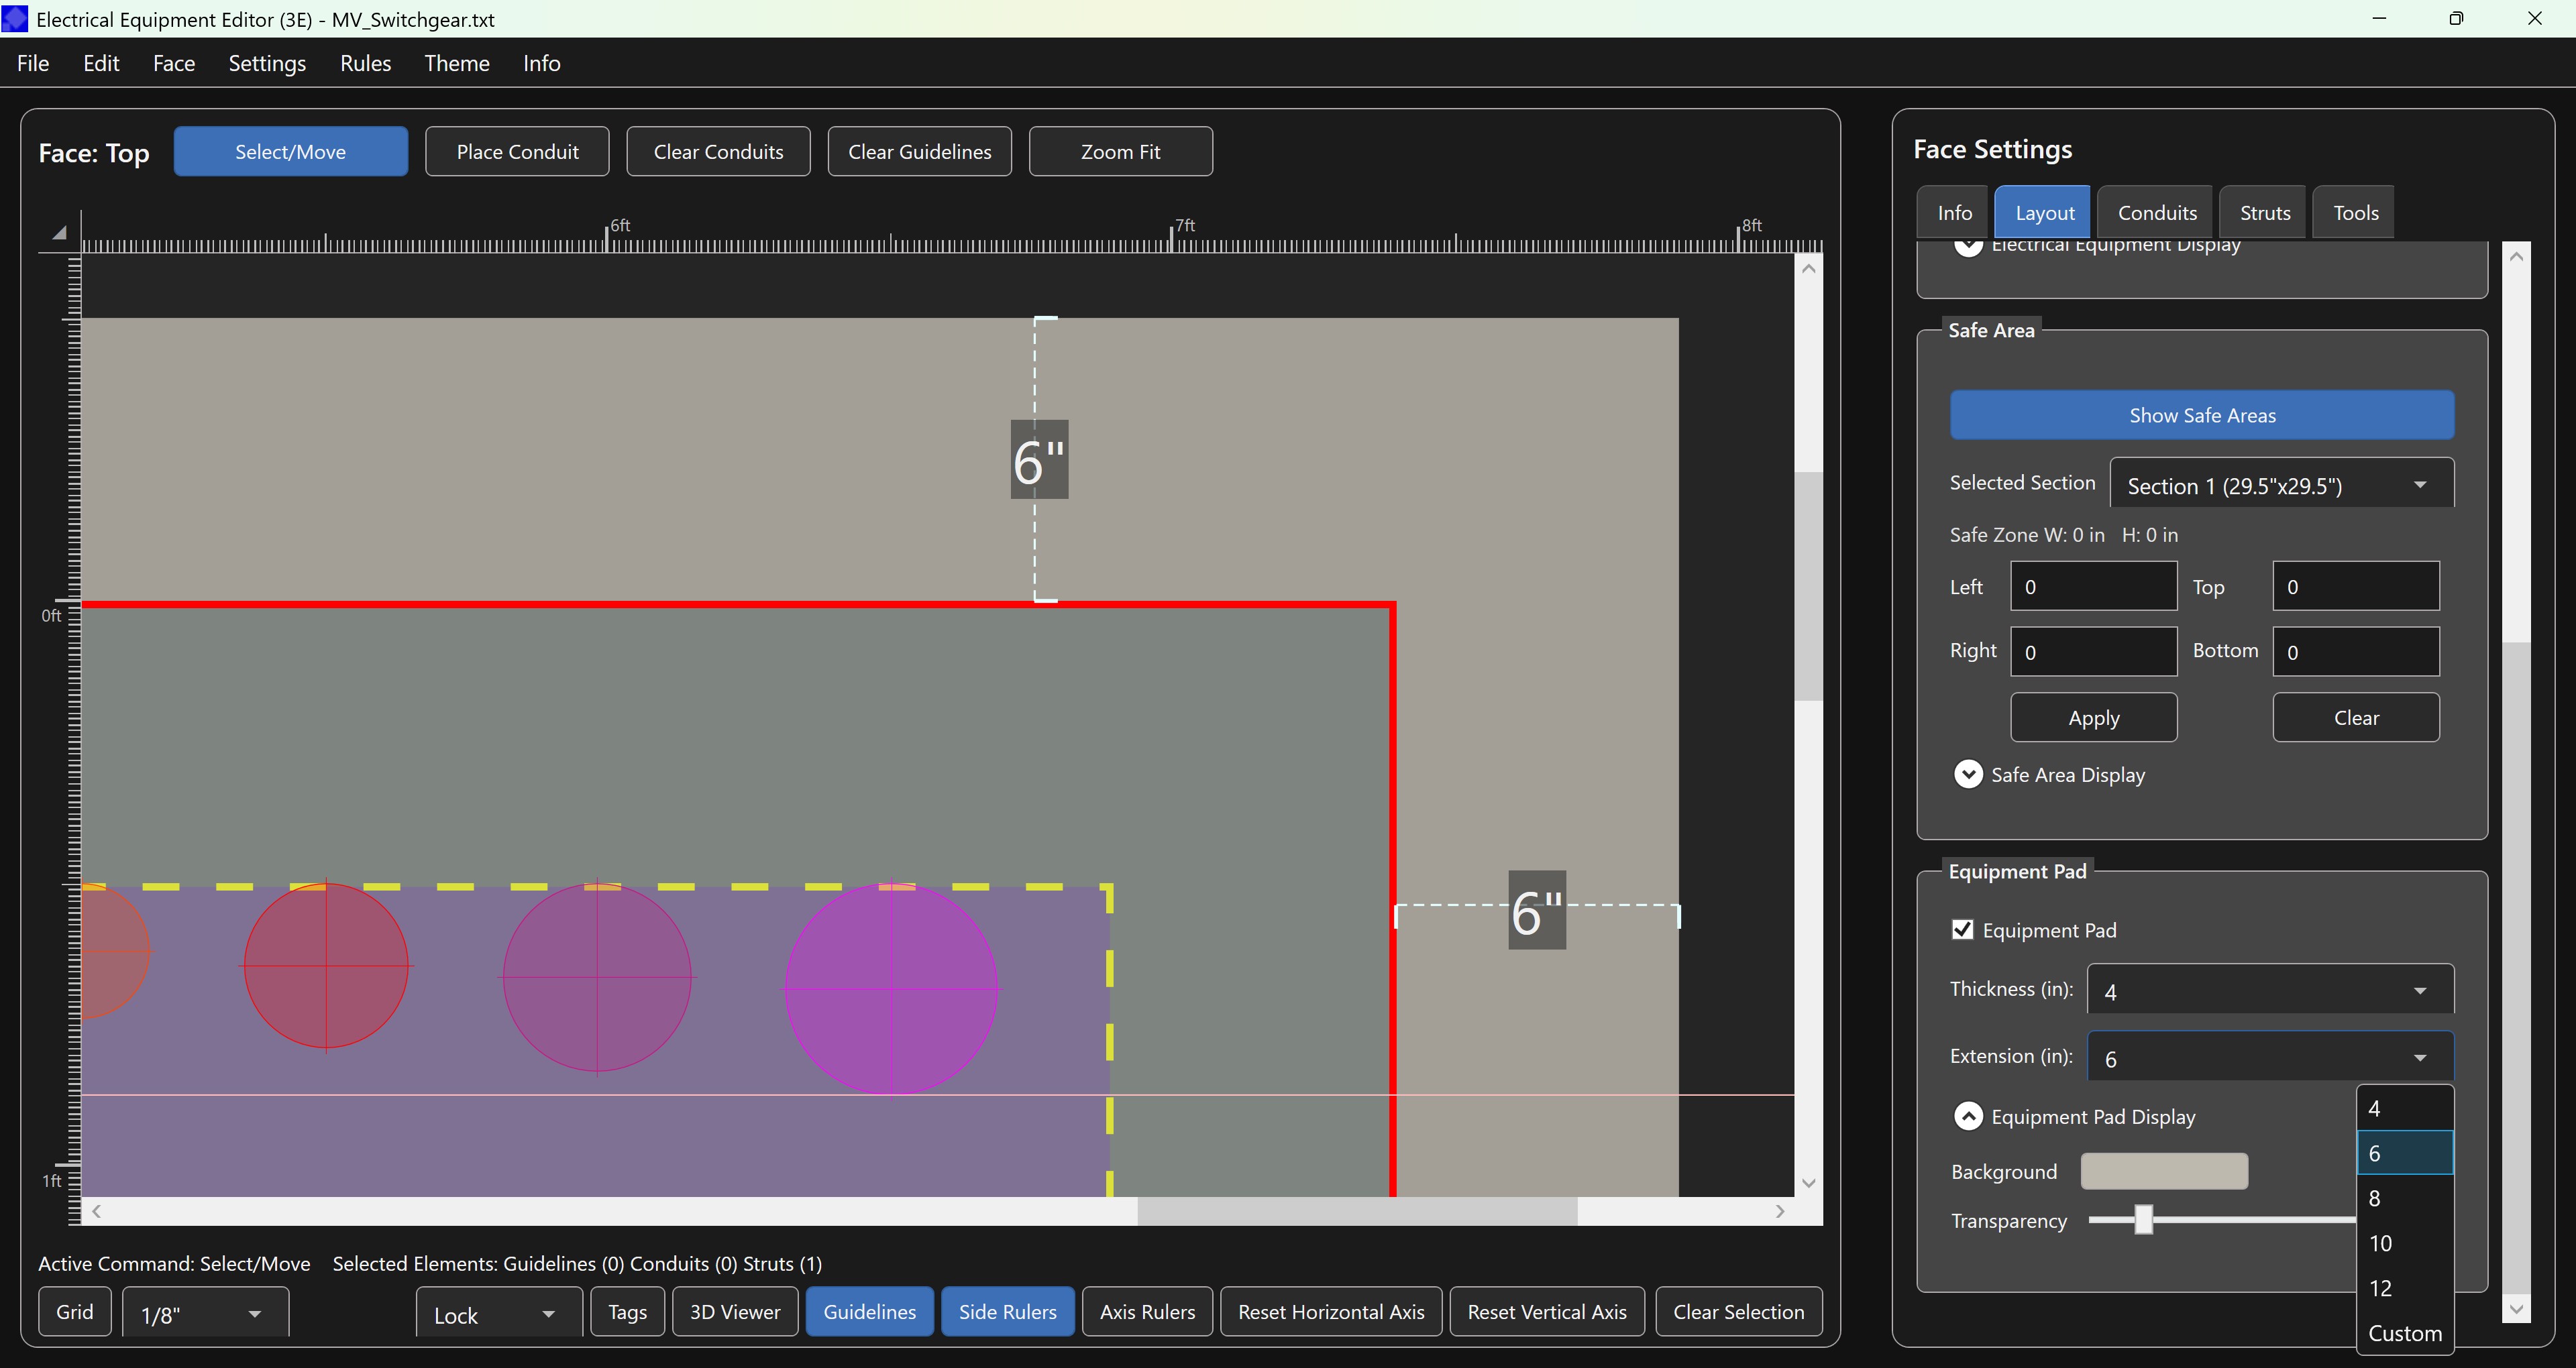The image size is (2576, 1368).
Task: Apply the safe zone values
Action: pyautogui.click(x=2093, y=717)
